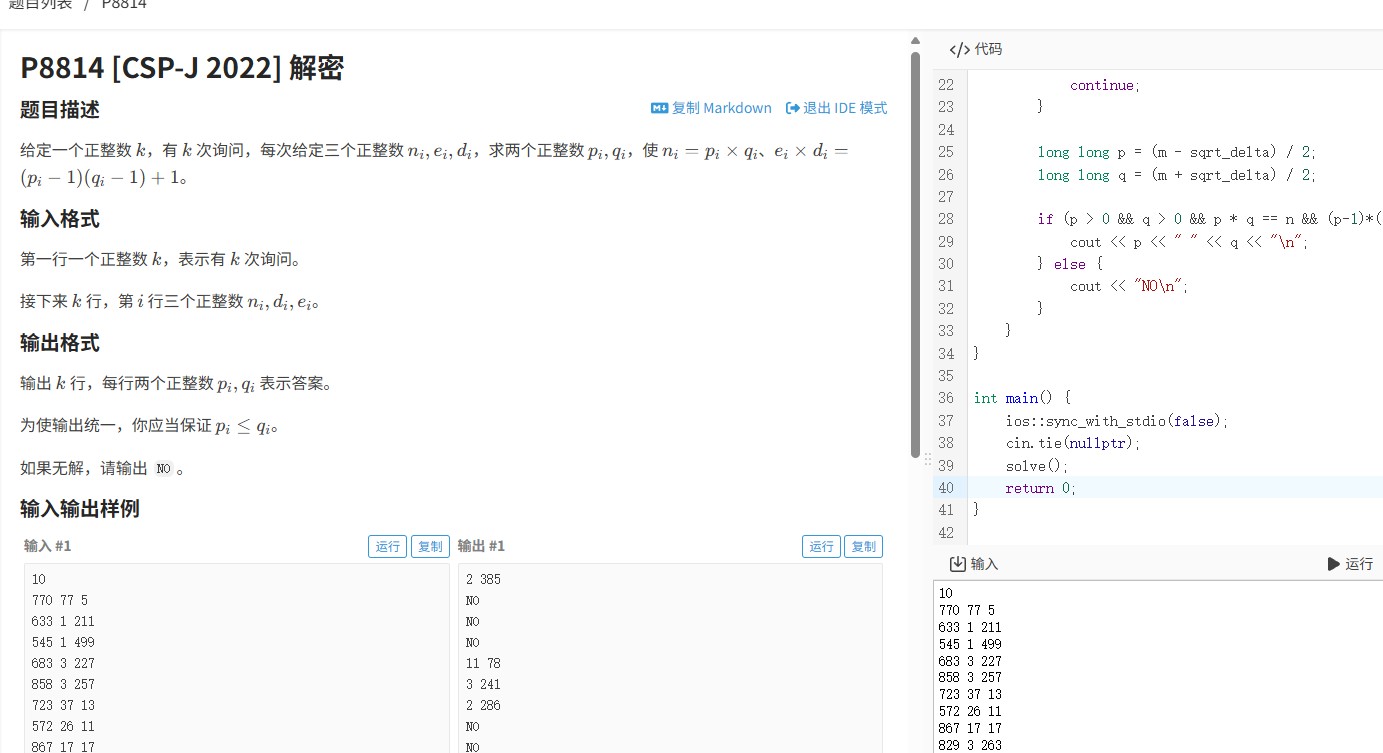Viewport: 1383px width, 753px height.
Task: Click the scroll-up arrow above problem scrollbar
Action: 914,41
